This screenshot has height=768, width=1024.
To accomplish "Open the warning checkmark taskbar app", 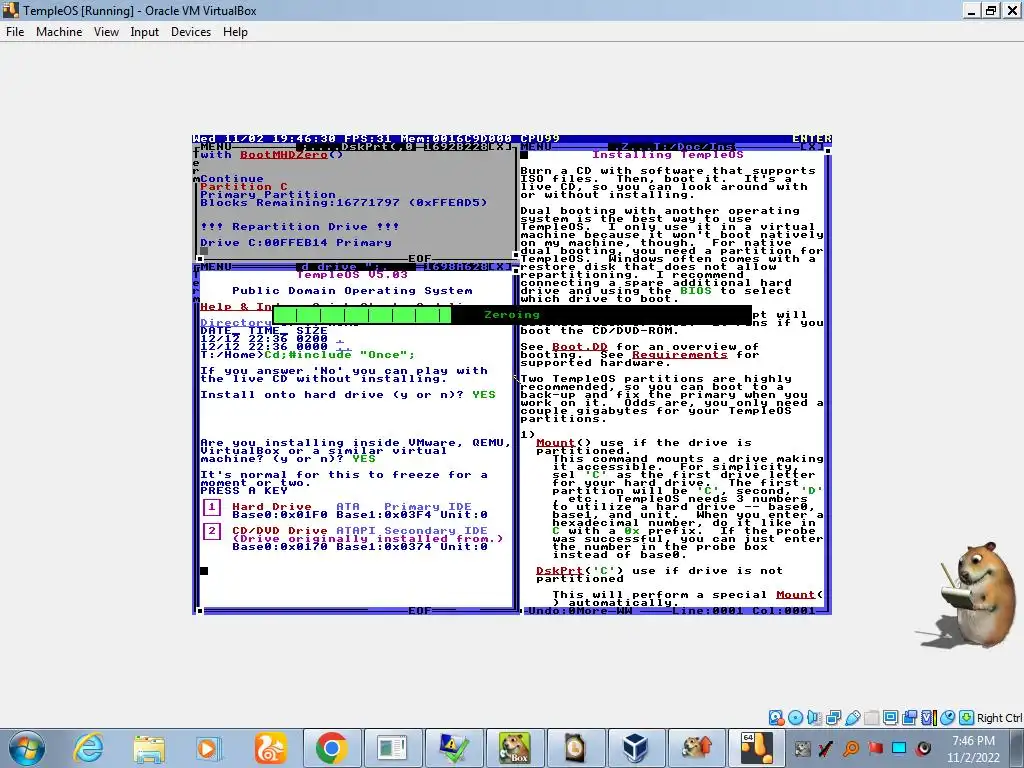I will [x=453, y=748].
